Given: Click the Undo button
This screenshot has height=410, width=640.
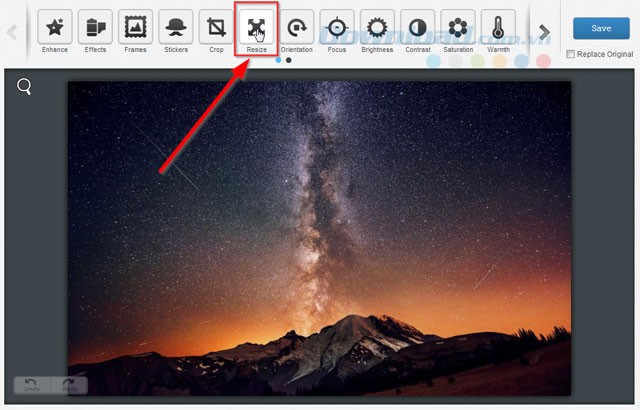Looking at the screenshot, I should click(x=31, y=385).
